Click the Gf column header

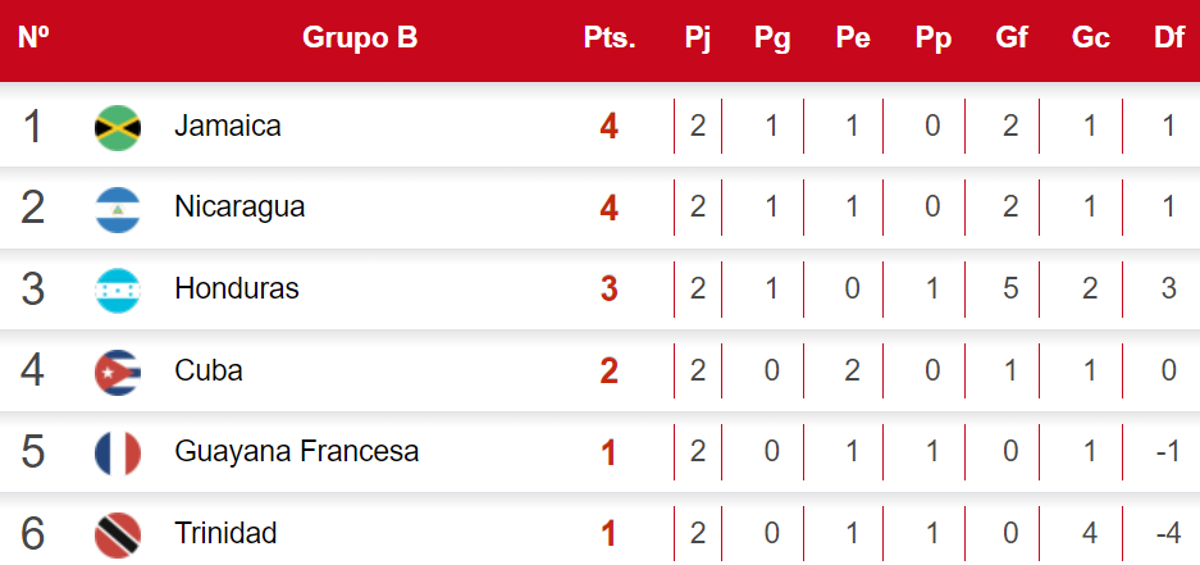tap(1011, 38)
